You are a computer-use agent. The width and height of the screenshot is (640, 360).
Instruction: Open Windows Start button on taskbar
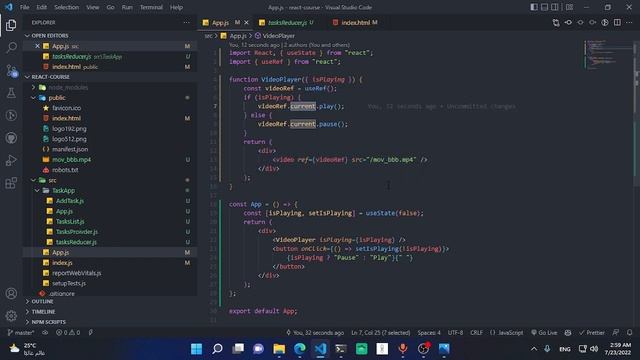click(x=196, y=349)
